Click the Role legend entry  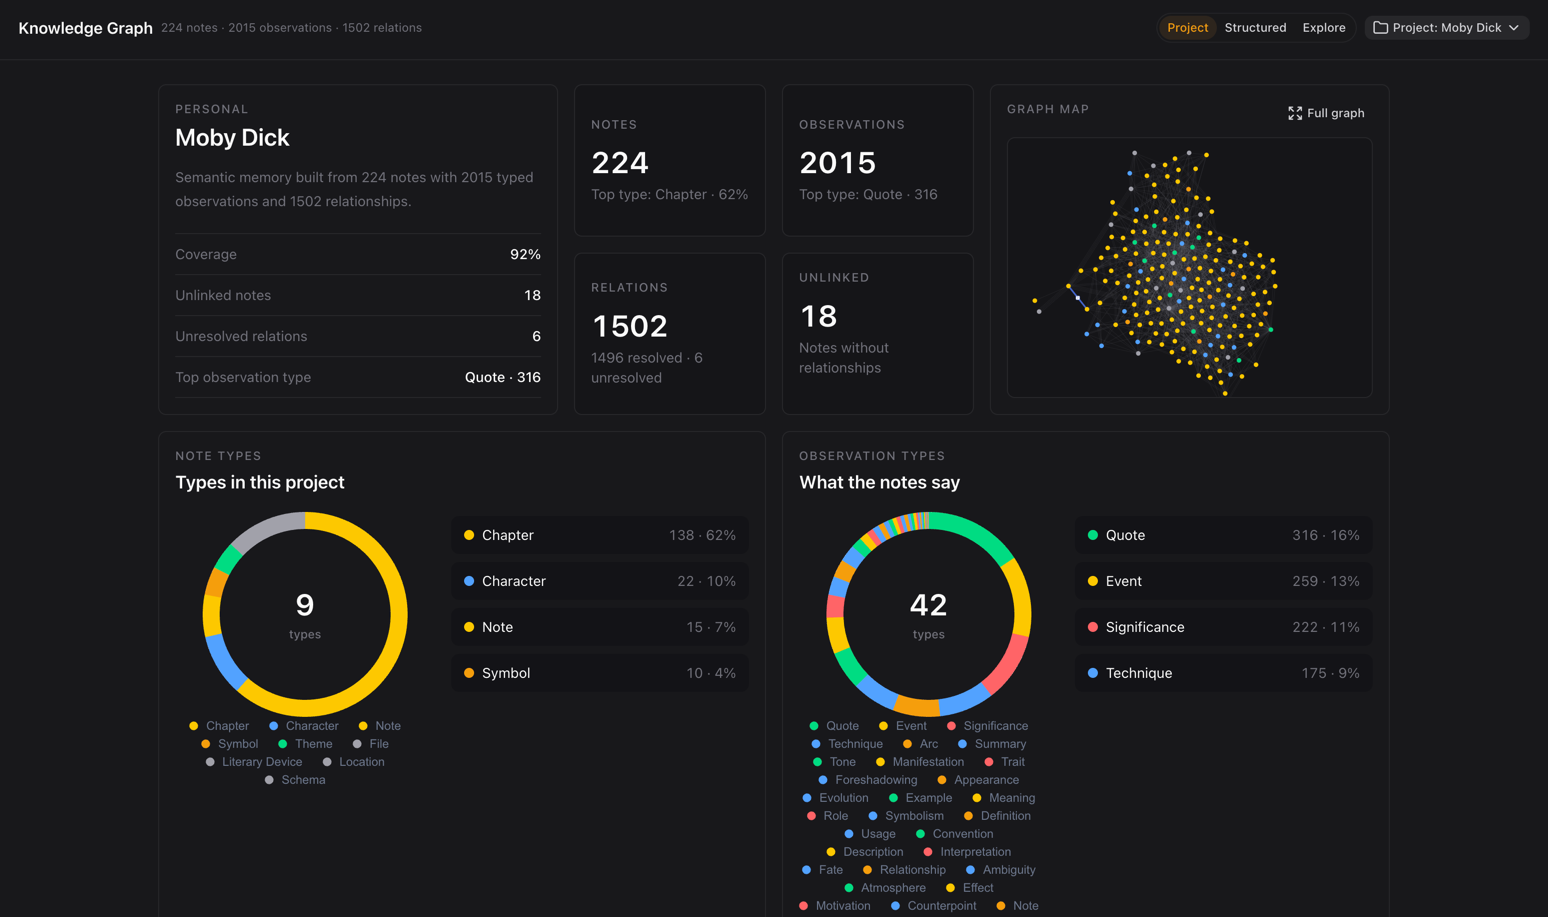coord(827,816)
